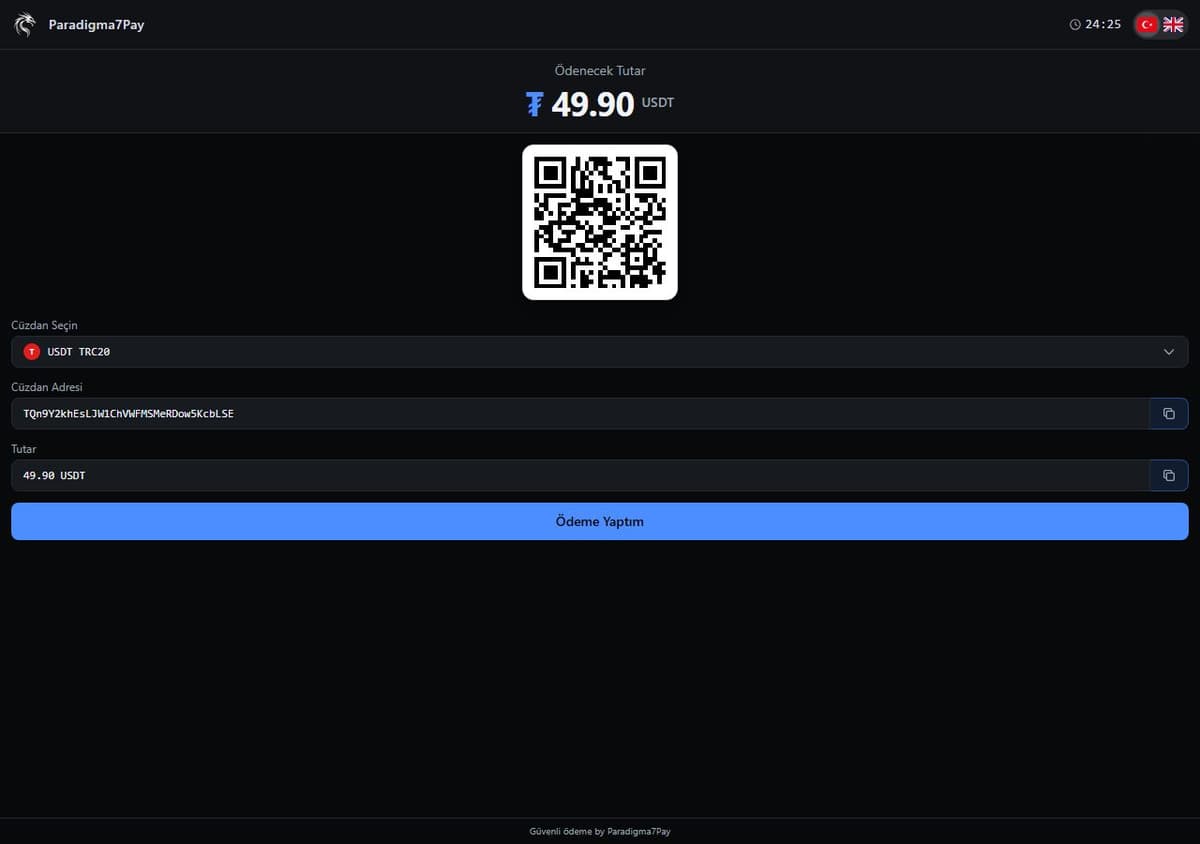Copy the wallet address
This screenshot has width=1200, height=844.
[1169, 414]
